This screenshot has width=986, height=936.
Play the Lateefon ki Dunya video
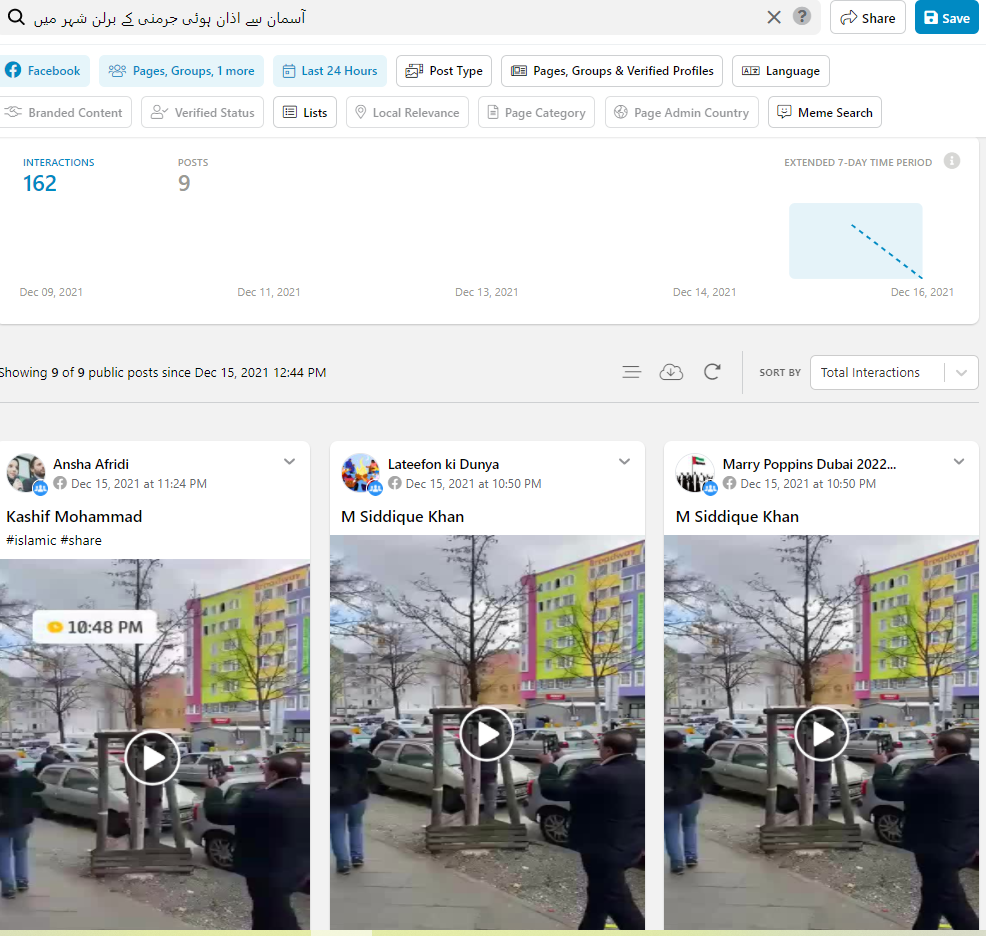[x=487, y=735]
